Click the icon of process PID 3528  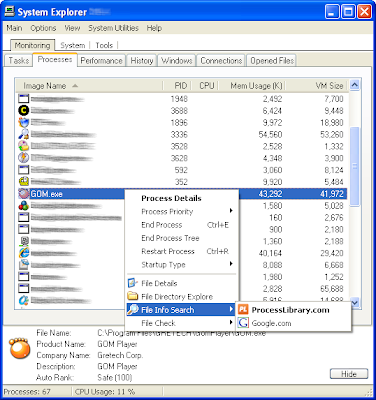[x=23, y=146]
